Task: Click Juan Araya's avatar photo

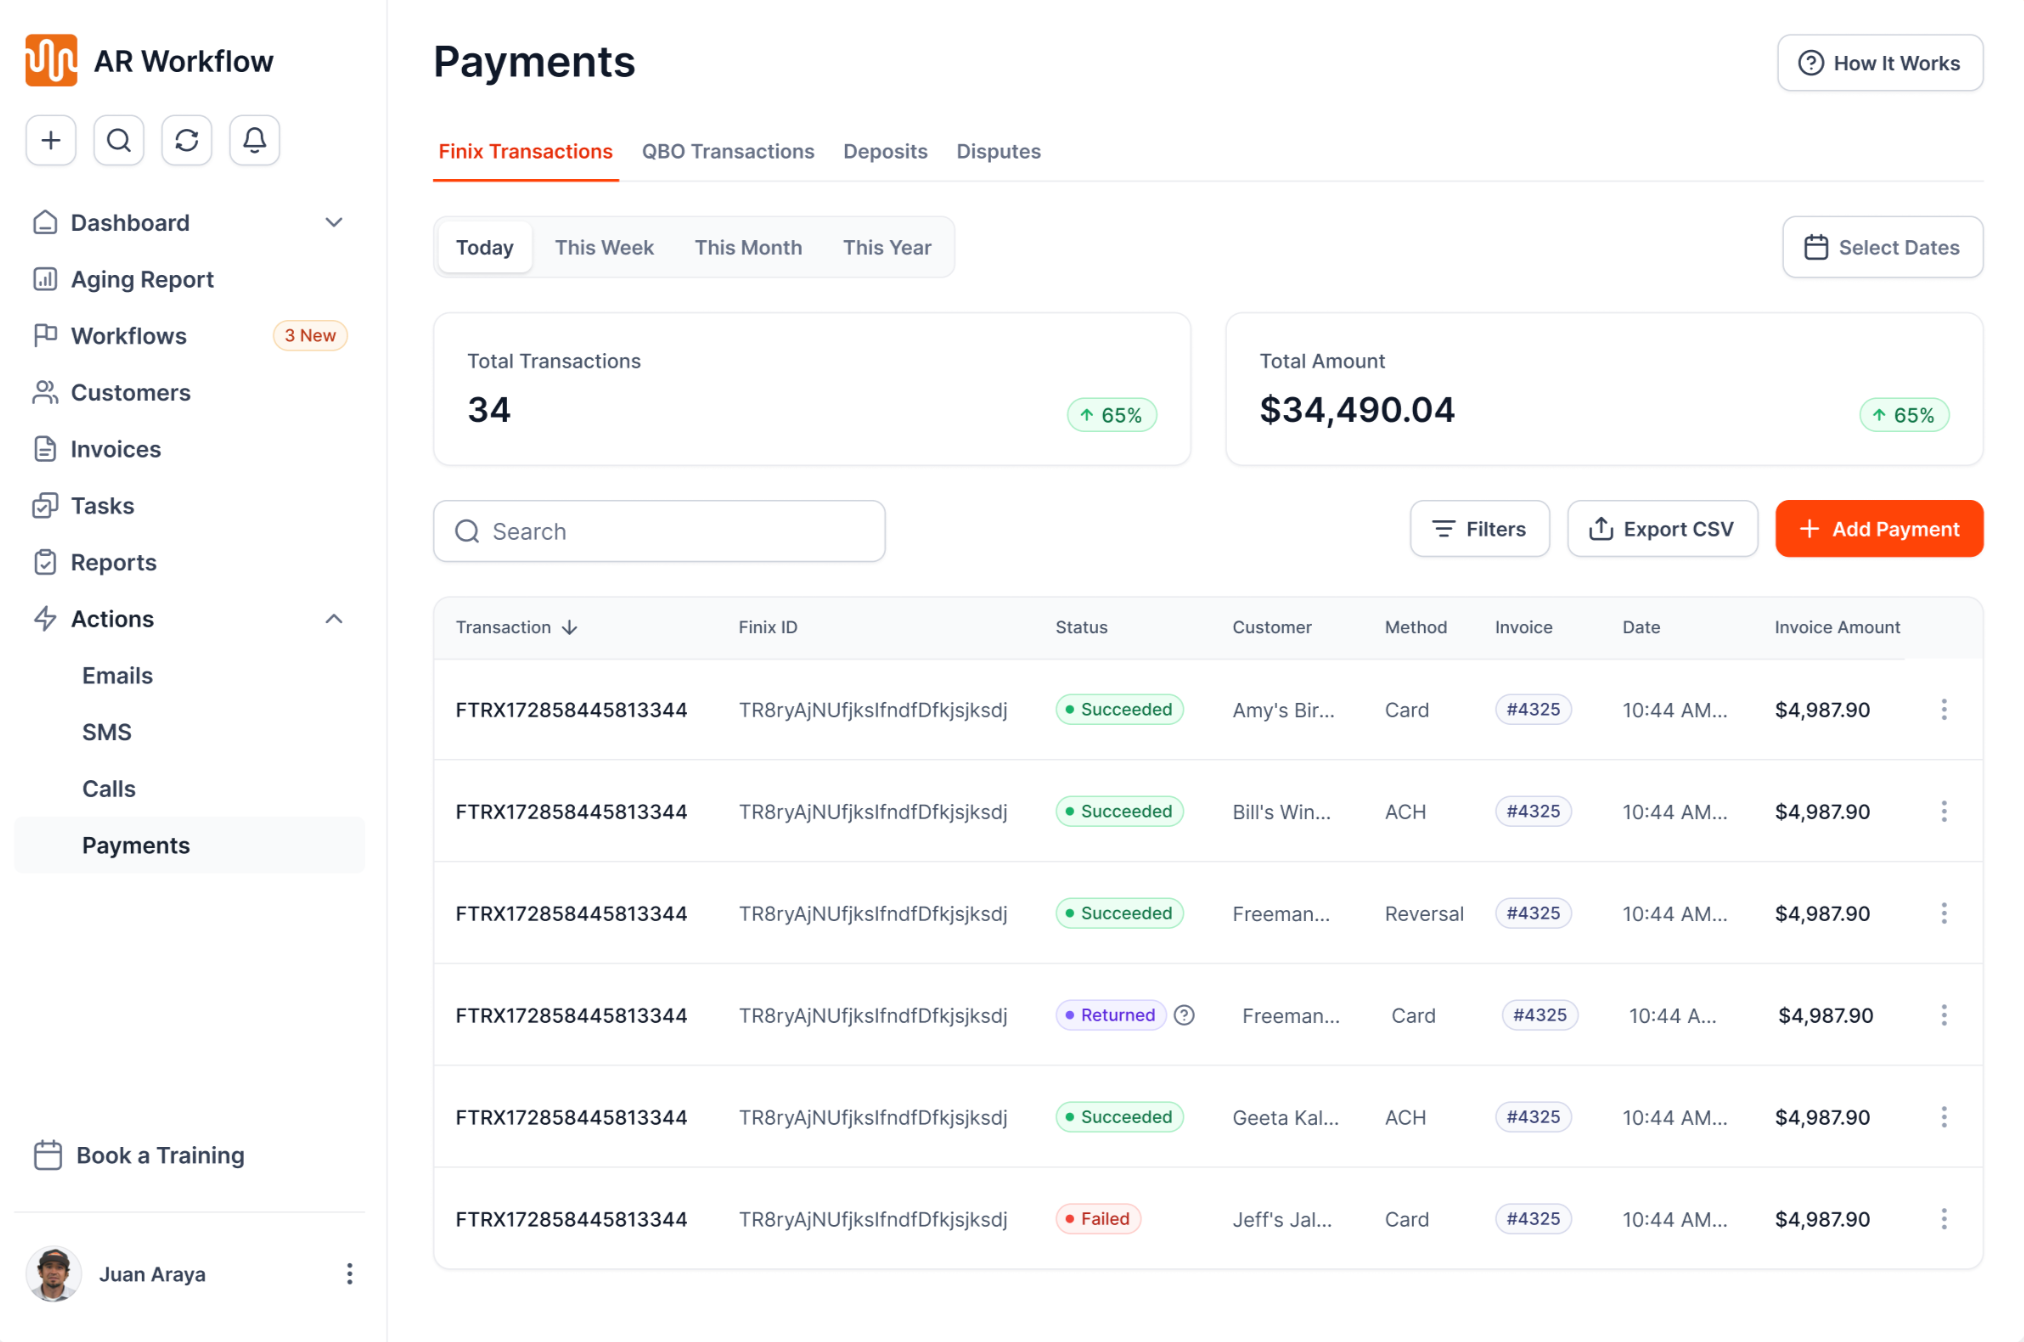Action: [54, 1273]
